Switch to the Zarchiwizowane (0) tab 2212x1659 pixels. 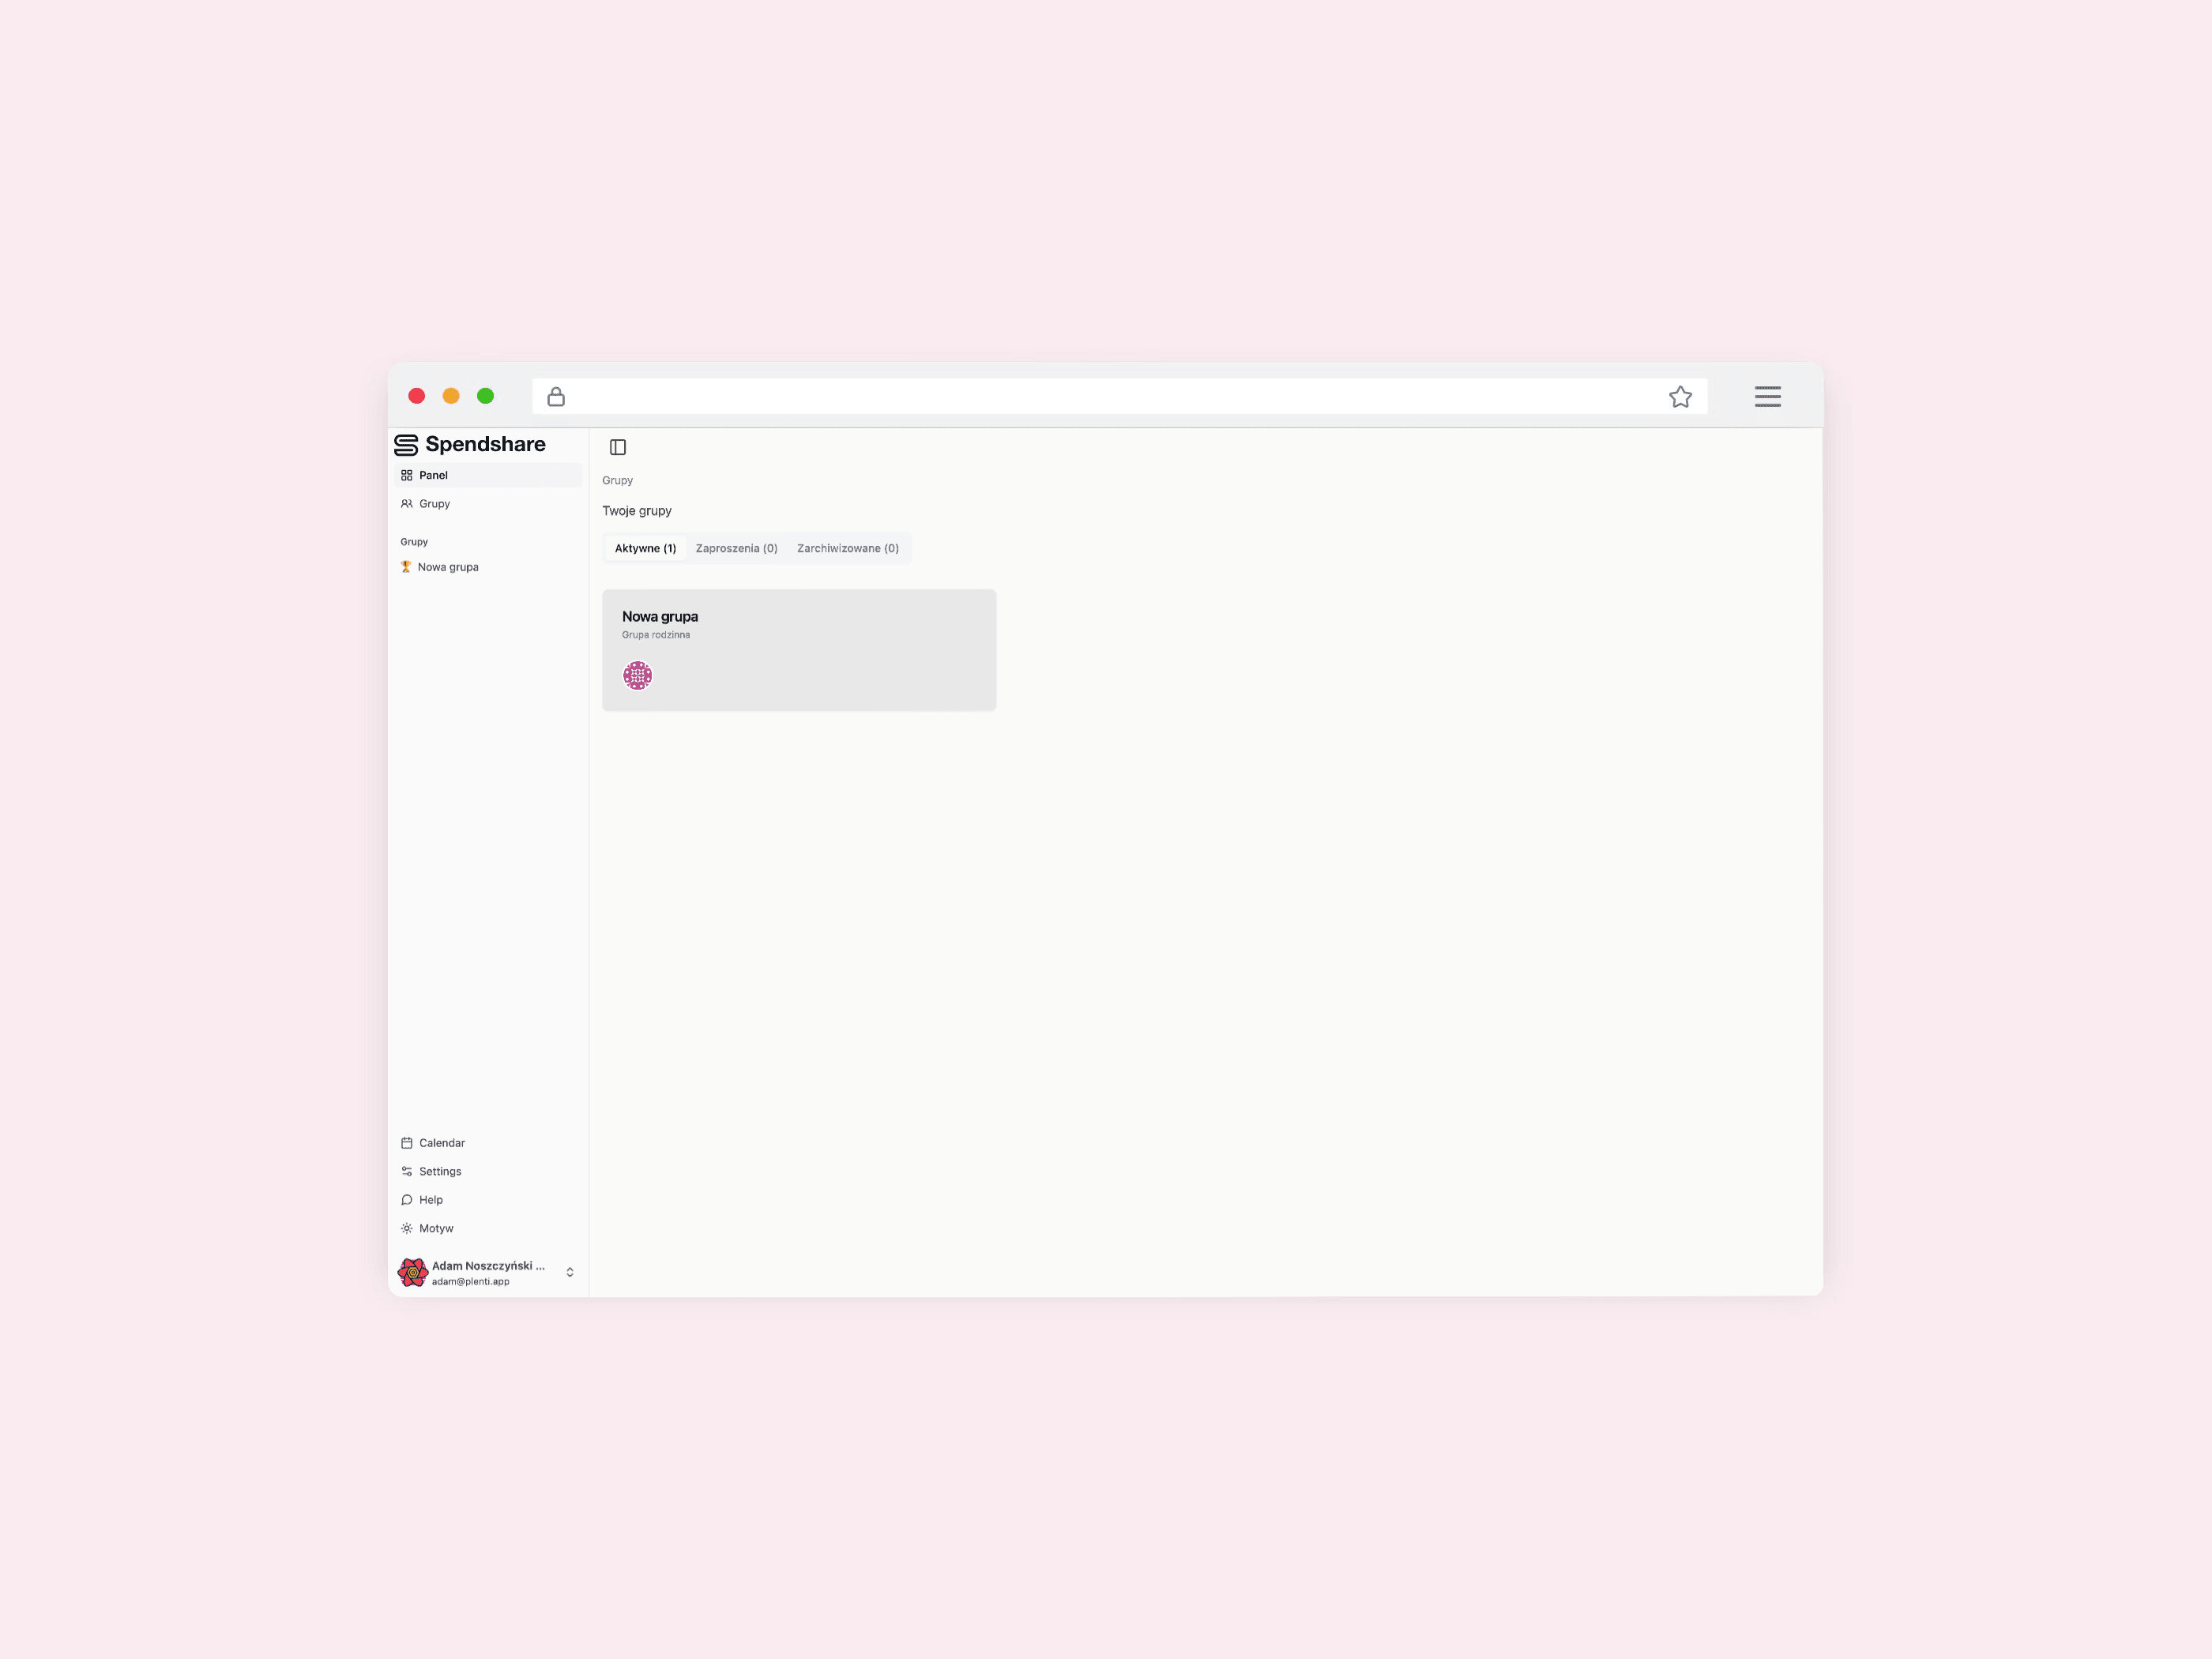click(847, 548)
